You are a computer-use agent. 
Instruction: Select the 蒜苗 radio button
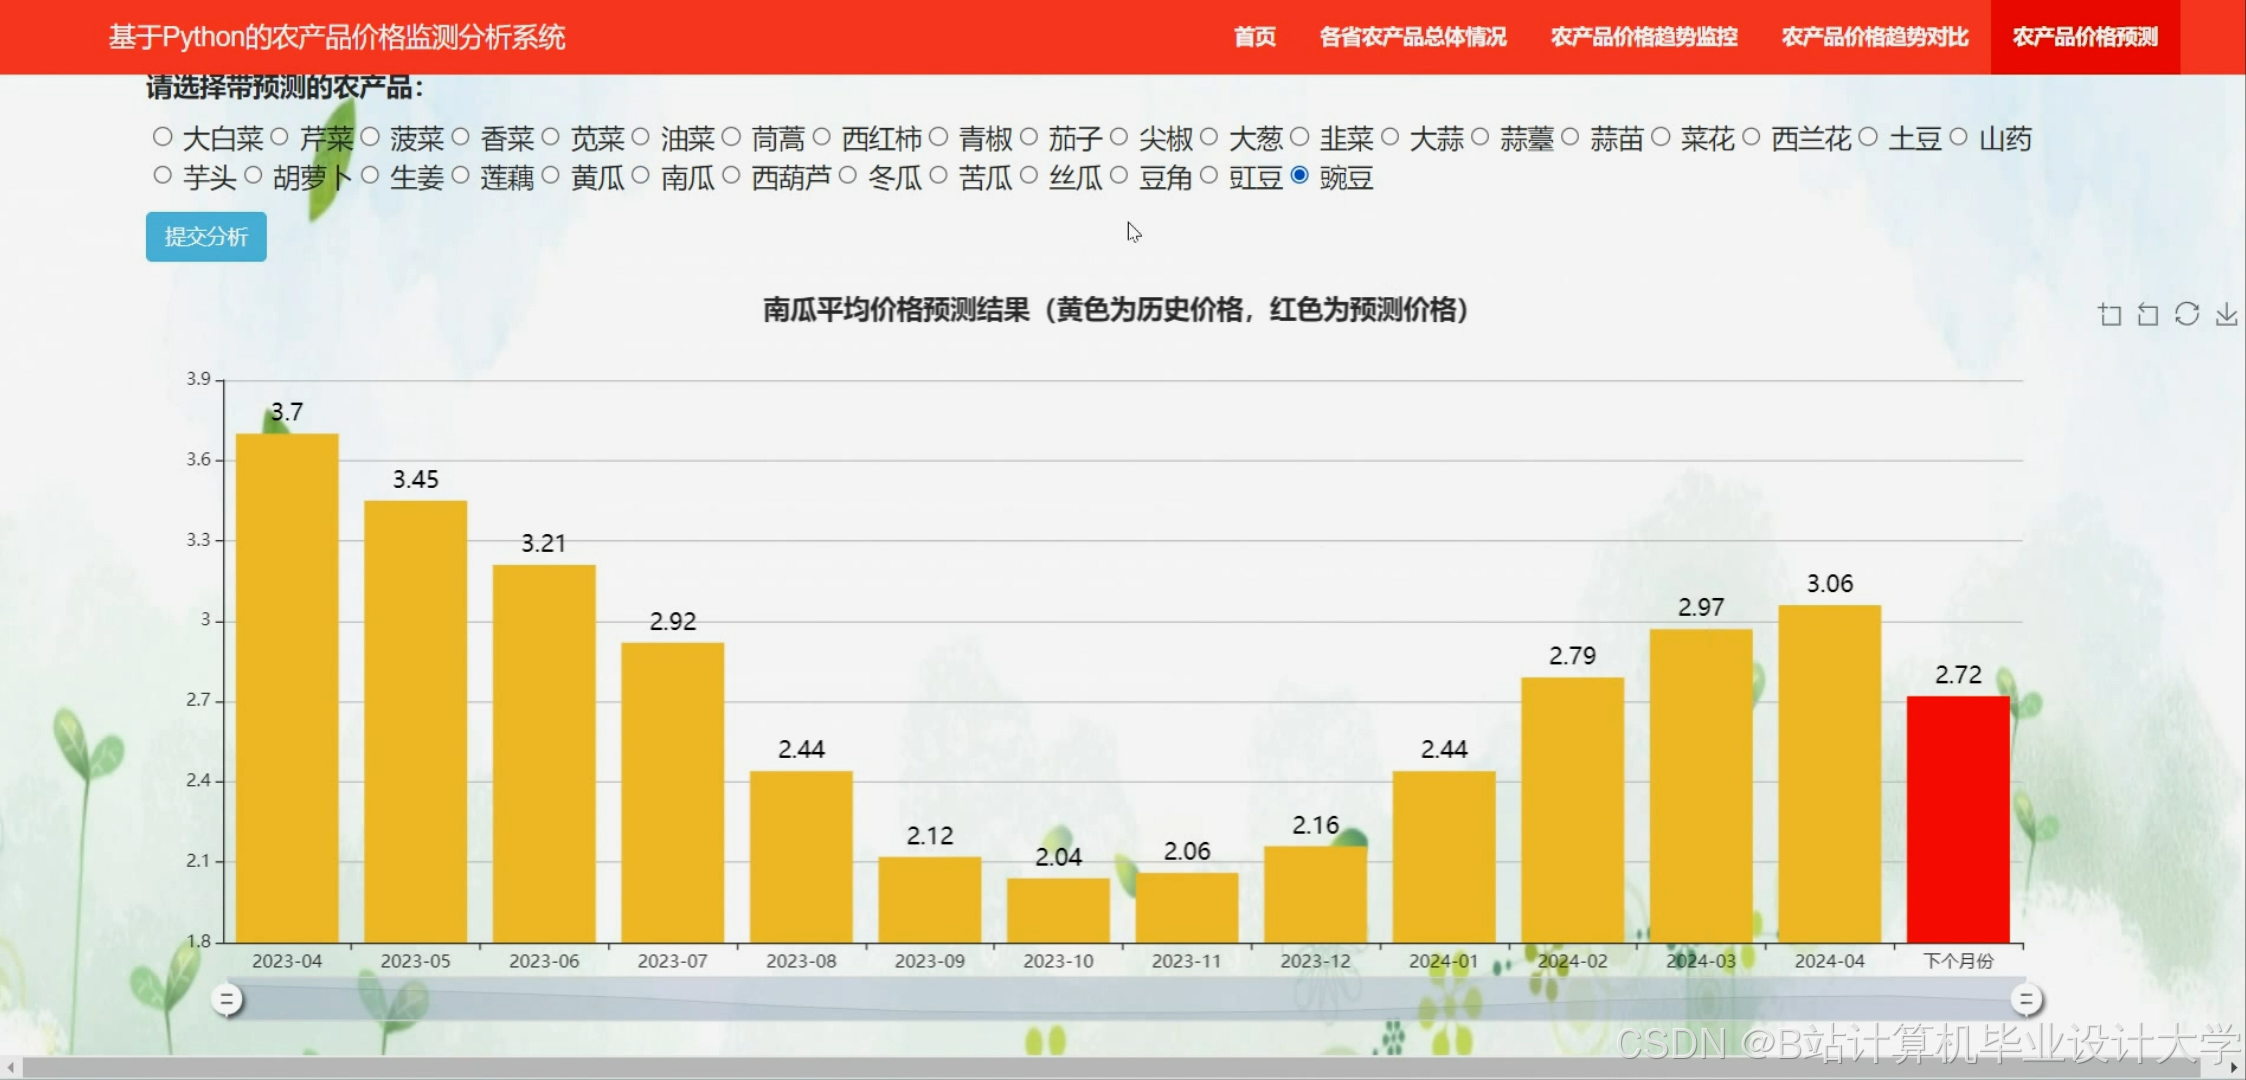[1570, 136]
